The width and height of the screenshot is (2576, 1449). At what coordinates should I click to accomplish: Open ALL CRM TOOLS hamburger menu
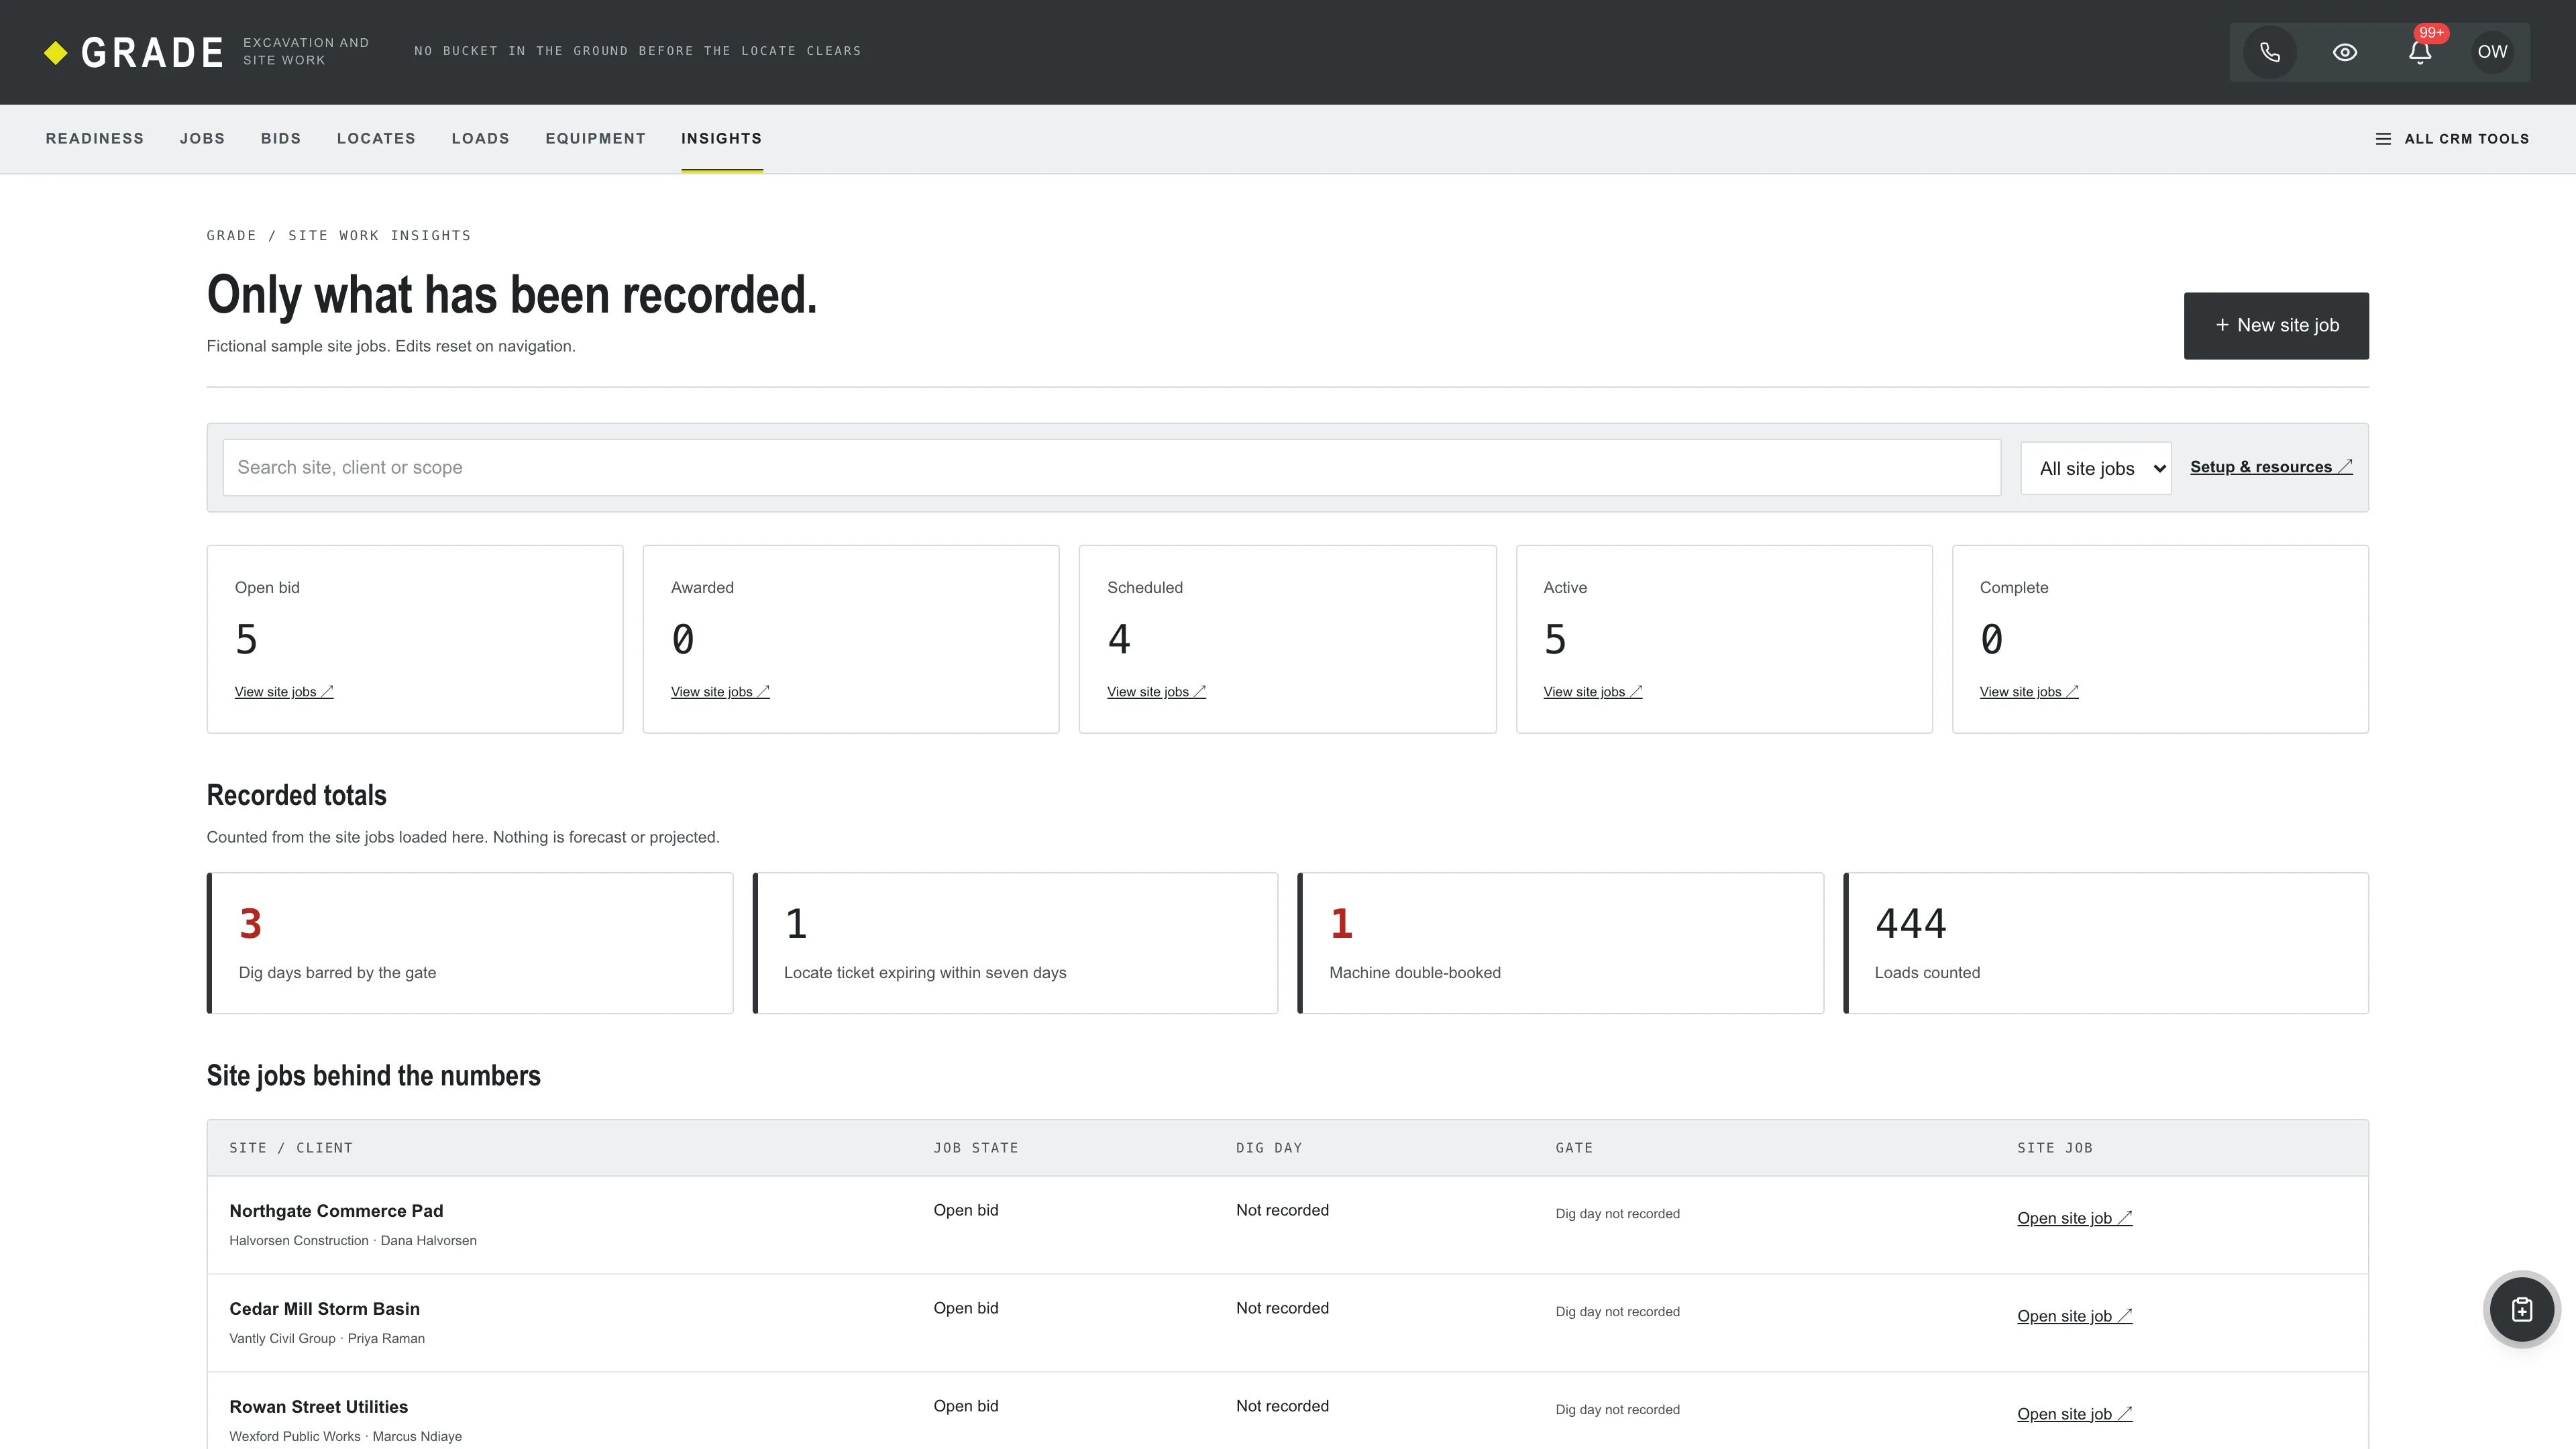pos(2452,139)
